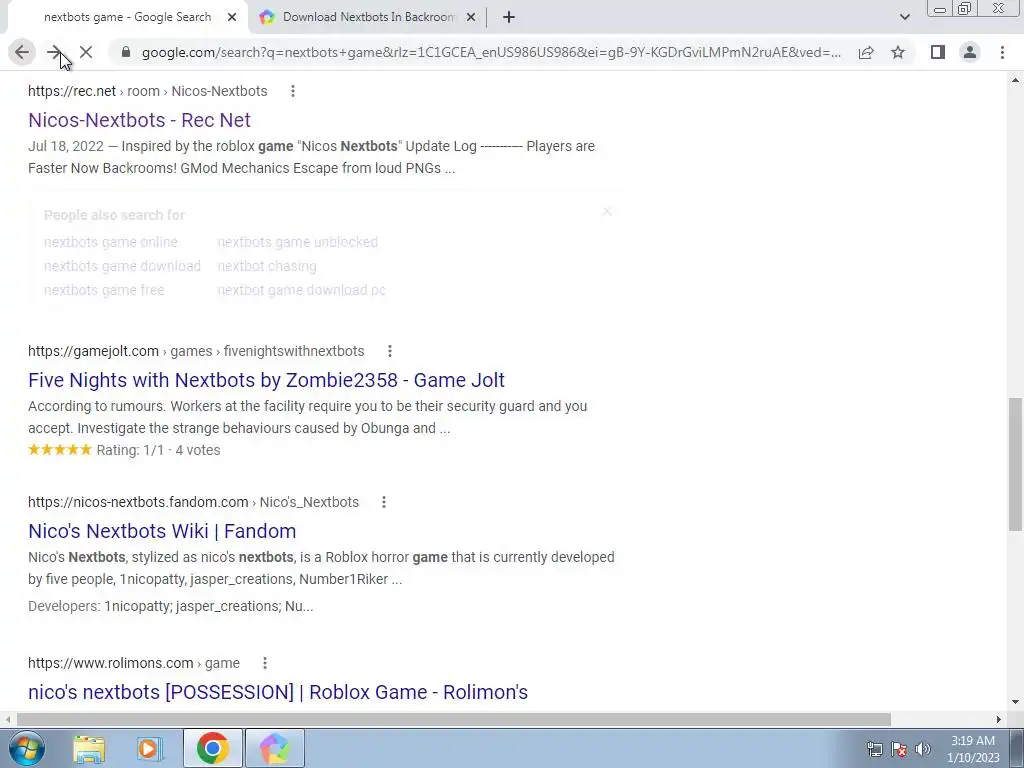View site information lock icon
This screenshot has height=768, width=1024.
point(126,52)
